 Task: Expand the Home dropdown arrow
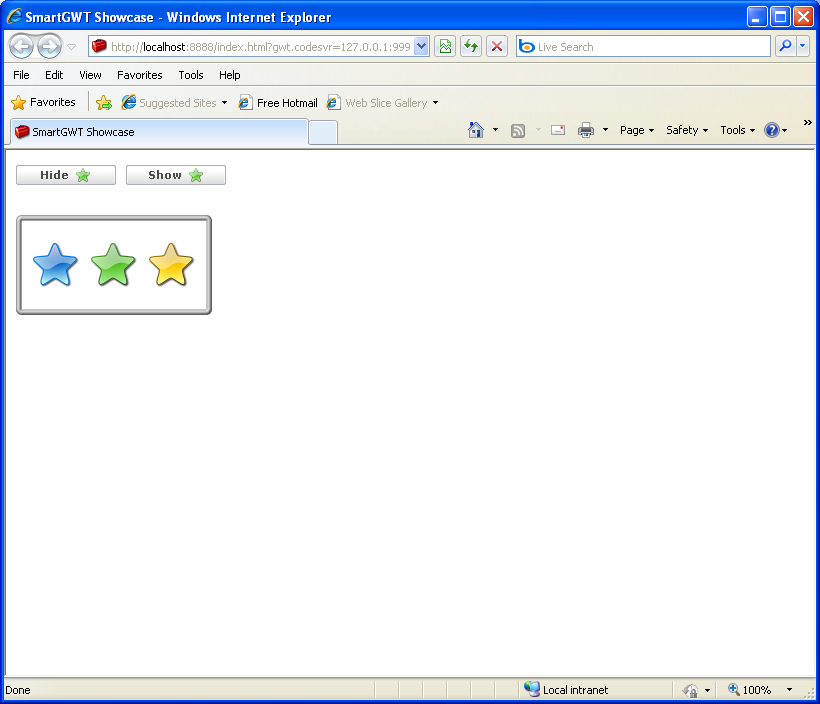tap(495, 130)
